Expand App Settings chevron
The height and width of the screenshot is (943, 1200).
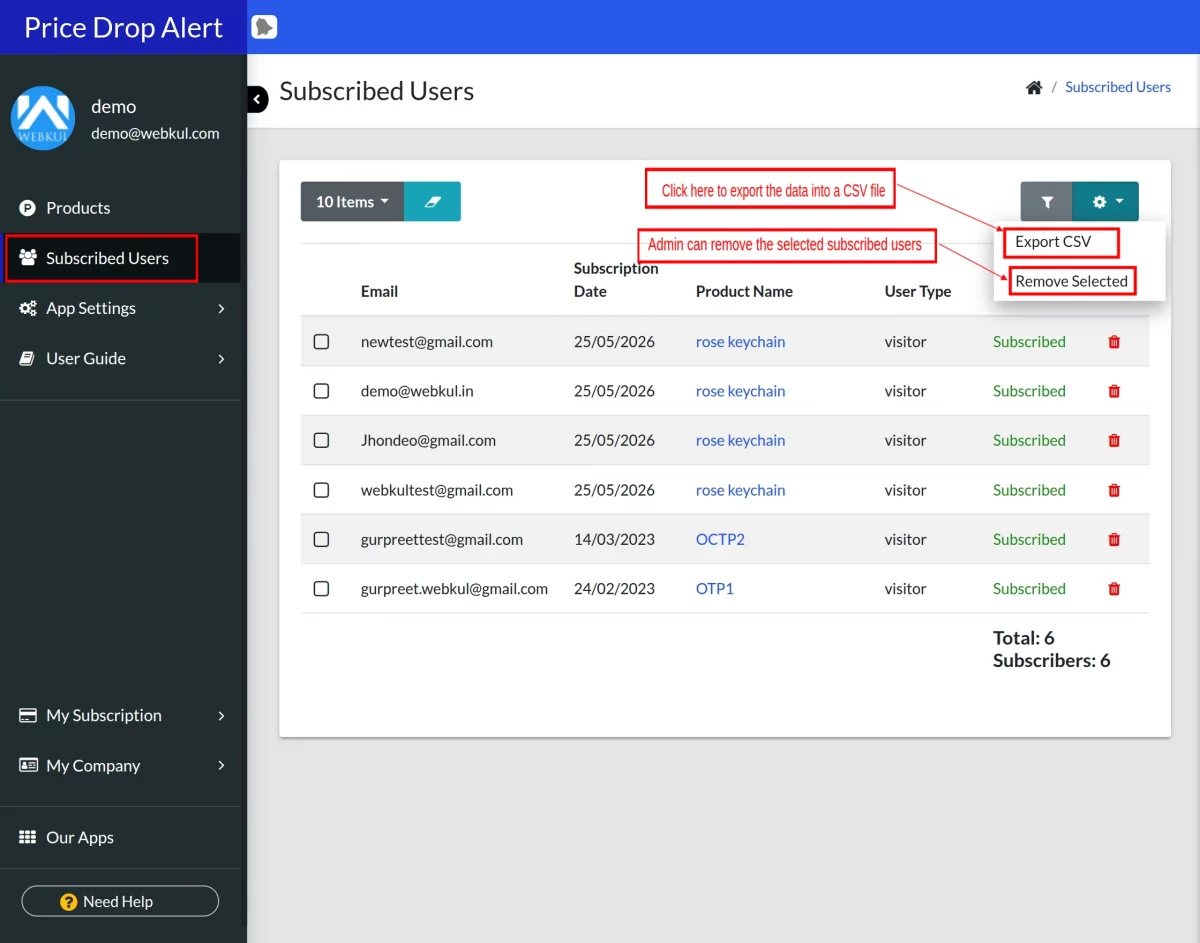(221, 308)
